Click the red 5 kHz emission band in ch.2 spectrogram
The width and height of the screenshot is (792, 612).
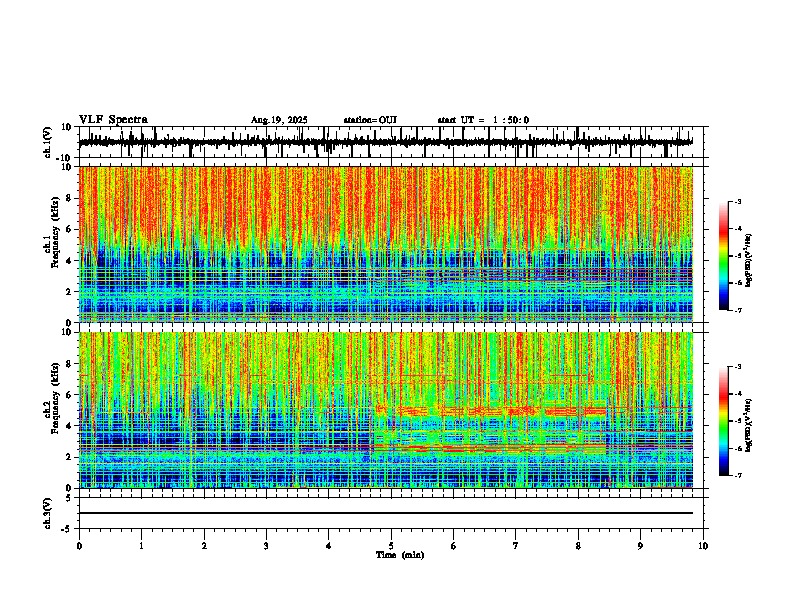point(490,411)
